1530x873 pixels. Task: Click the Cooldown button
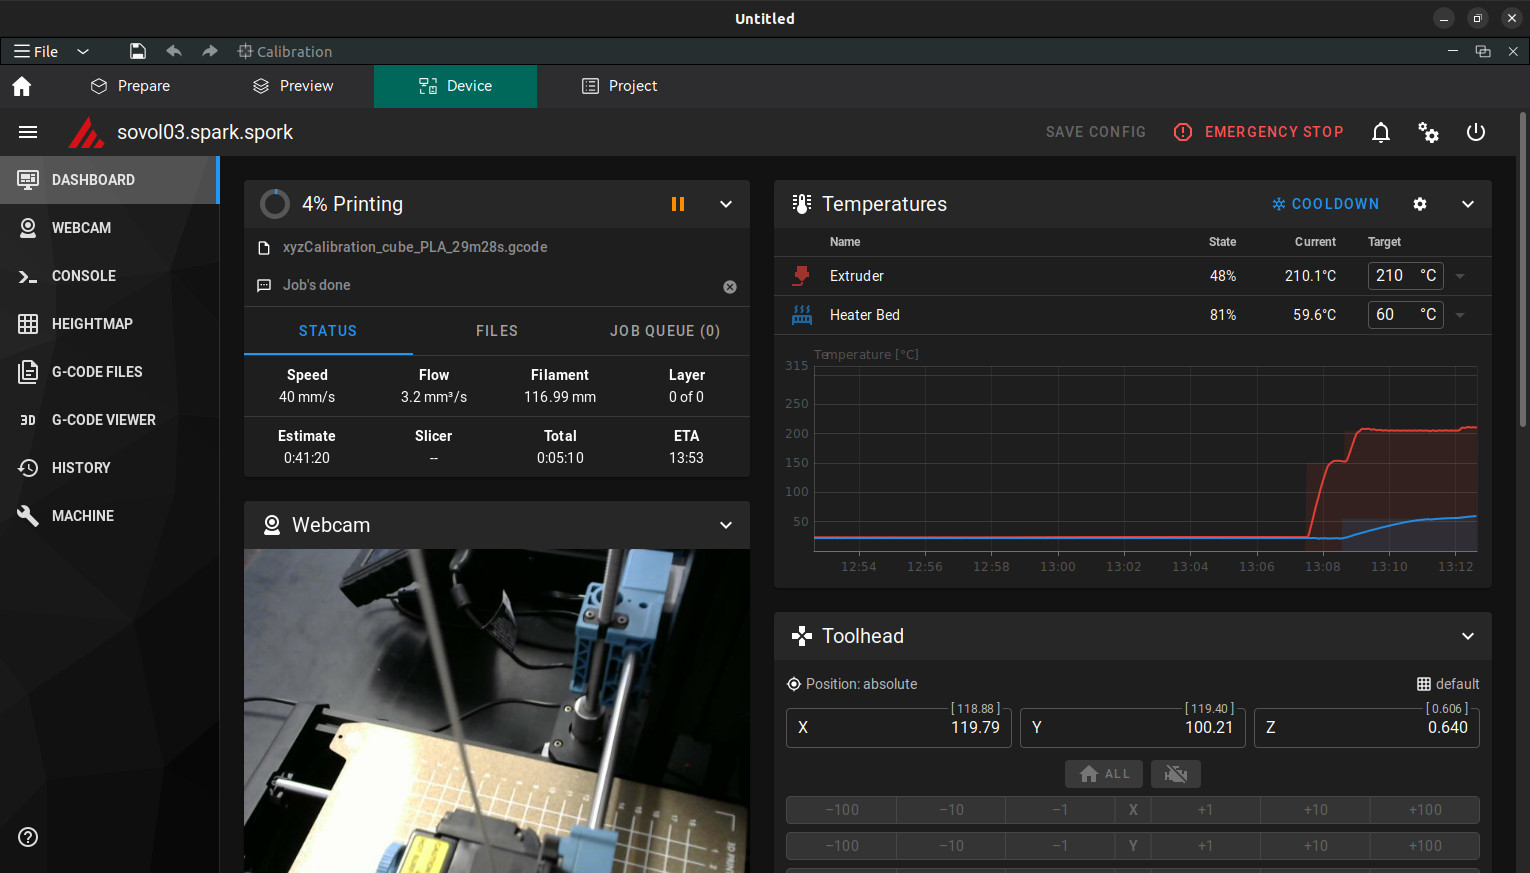pos(1326,204)
